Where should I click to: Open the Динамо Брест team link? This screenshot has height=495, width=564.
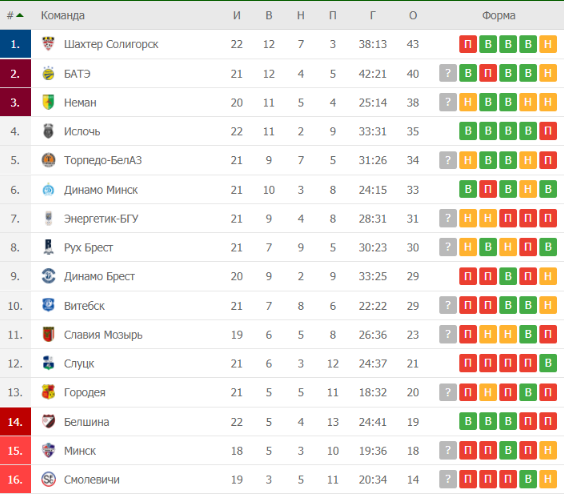(x=99, y=276)
